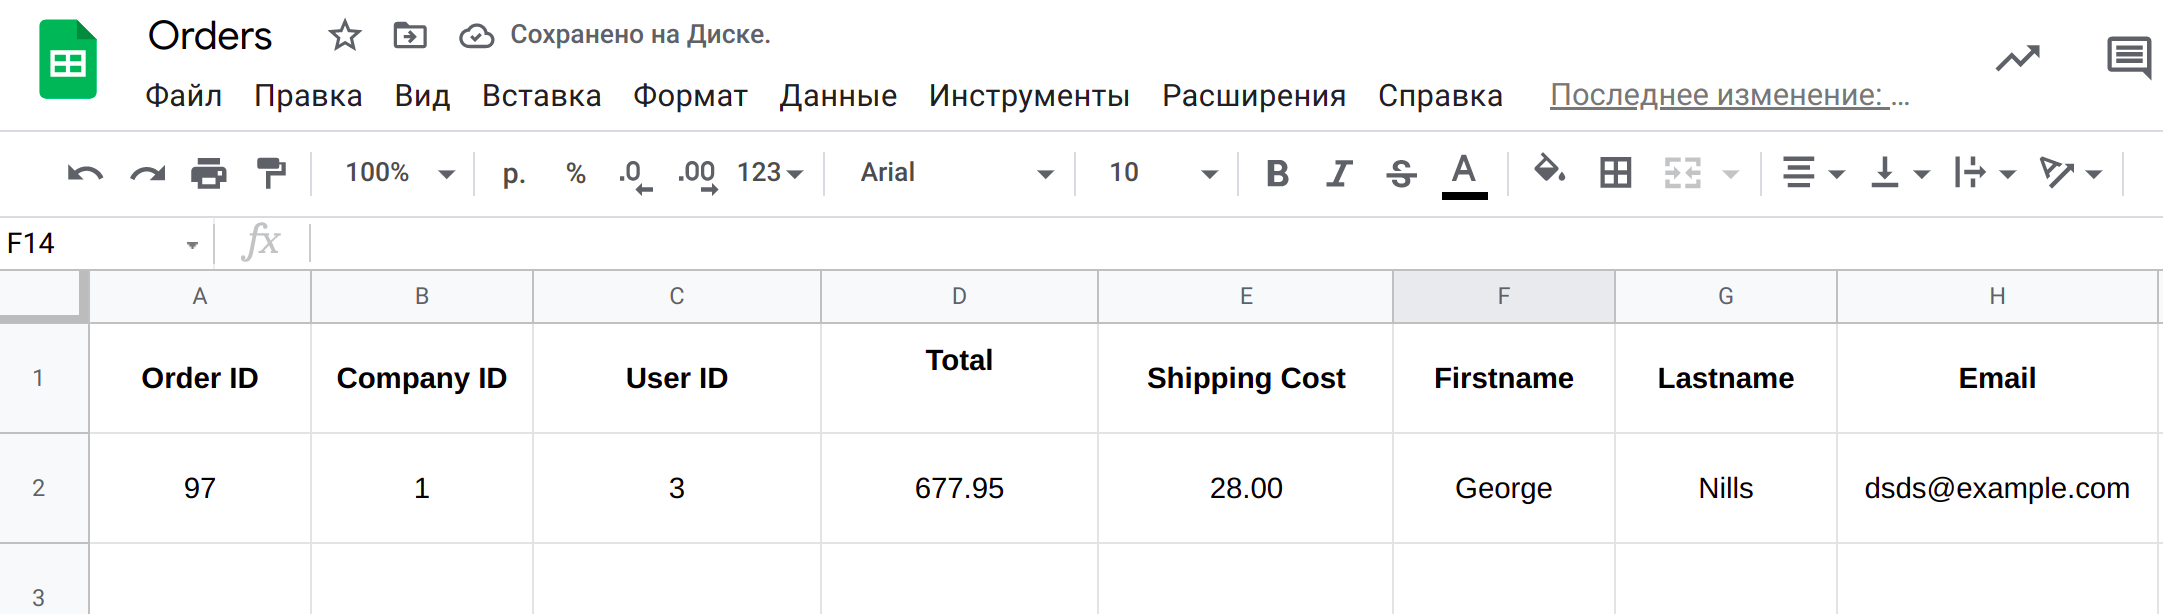Screen dimensions: 2163x614
Task: Open the comment history icon
Action: [x=2128, y=57]
